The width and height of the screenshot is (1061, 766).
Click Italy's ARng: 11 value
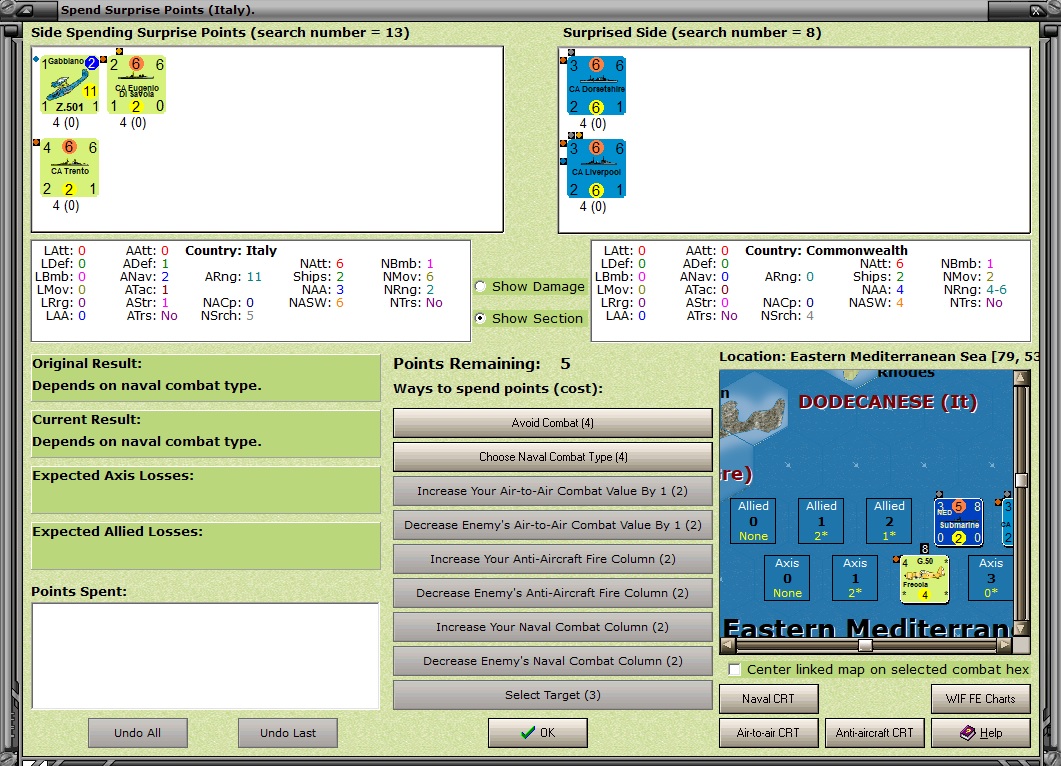pos(254,277)
